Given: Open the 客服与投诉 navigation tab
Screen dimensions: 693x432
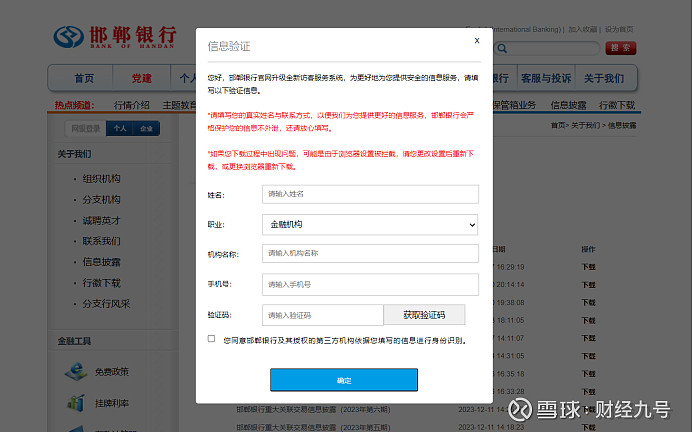Looking at the screenshot, I should point(546,78).
